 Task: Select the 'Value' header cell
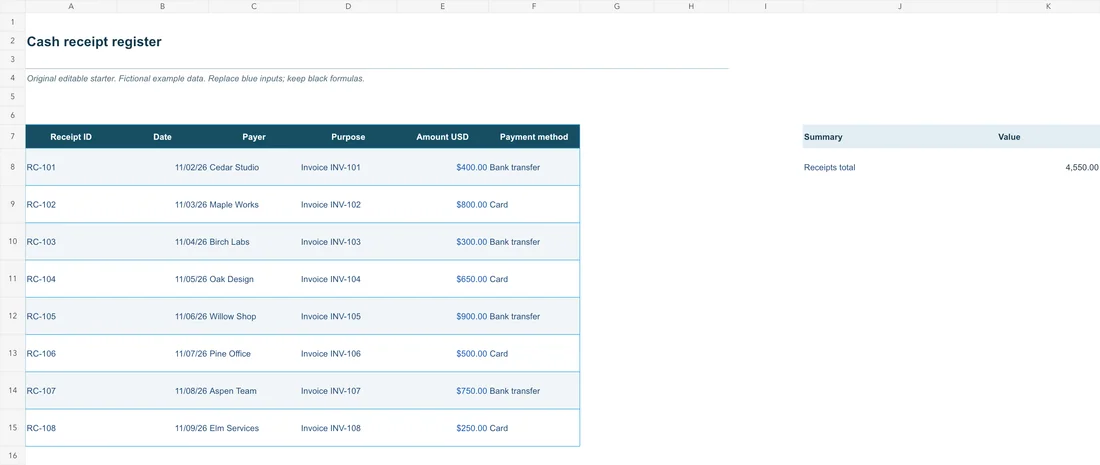pyautogui.click(x=1048, y=137)
